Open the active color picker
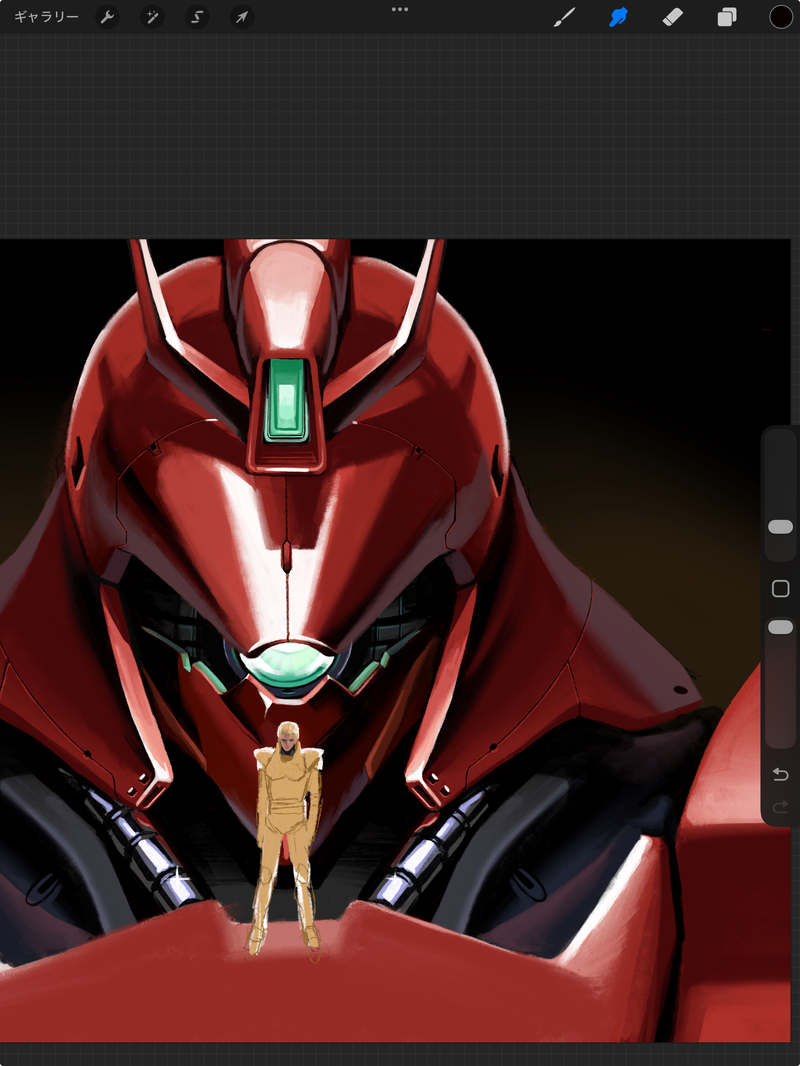The width and height of the screenshot is (800, 1066). point(781,17)
